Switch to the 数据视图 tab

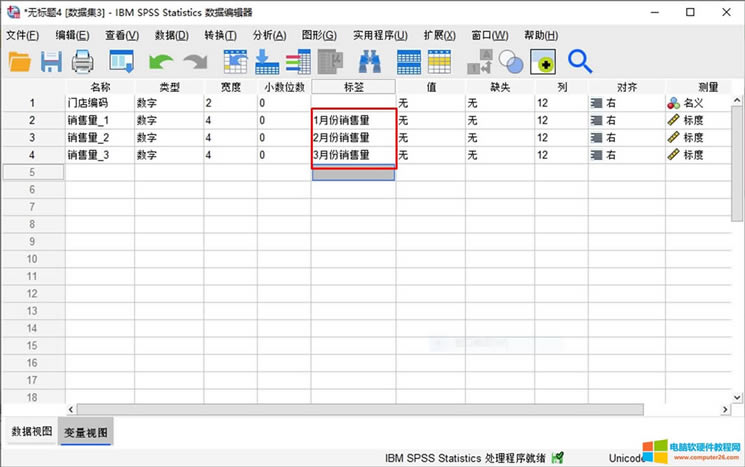coord(31,432)
